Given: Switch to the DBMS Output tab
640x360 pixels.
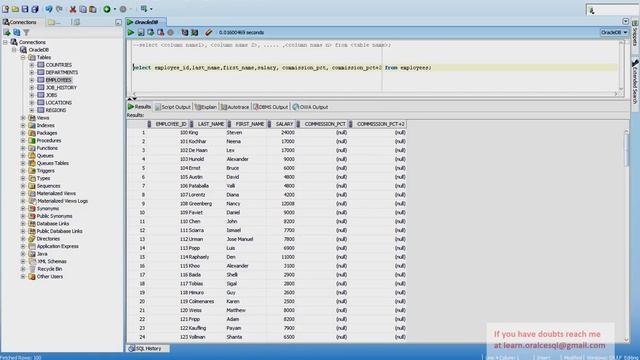Looking at the screenshot, I should [x=271, y=107].
